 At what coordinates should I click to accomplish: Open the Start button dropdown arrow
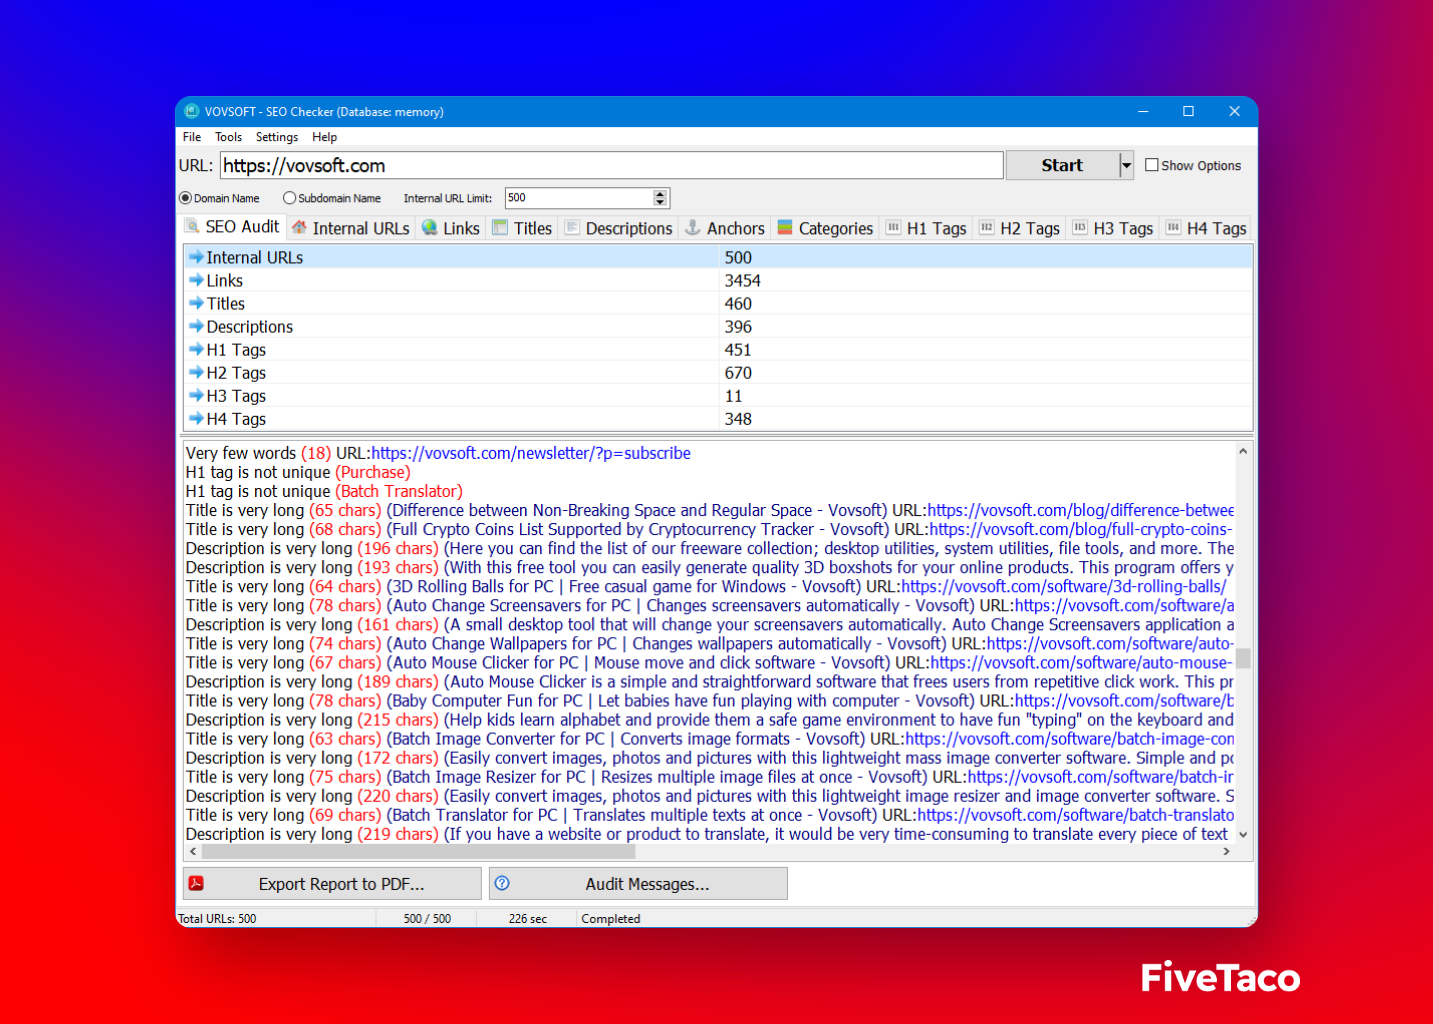1126,165
